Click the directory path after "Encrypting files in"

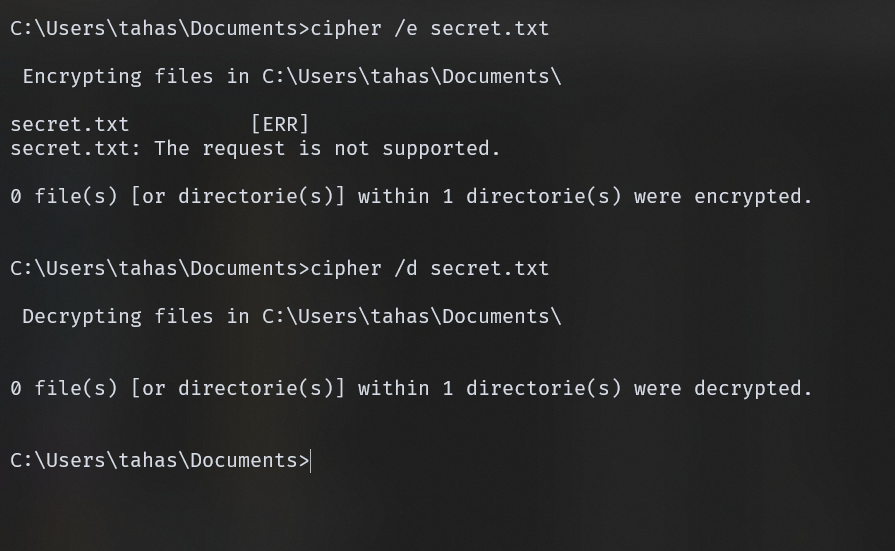pyautogui.click(x=412, y=77)
